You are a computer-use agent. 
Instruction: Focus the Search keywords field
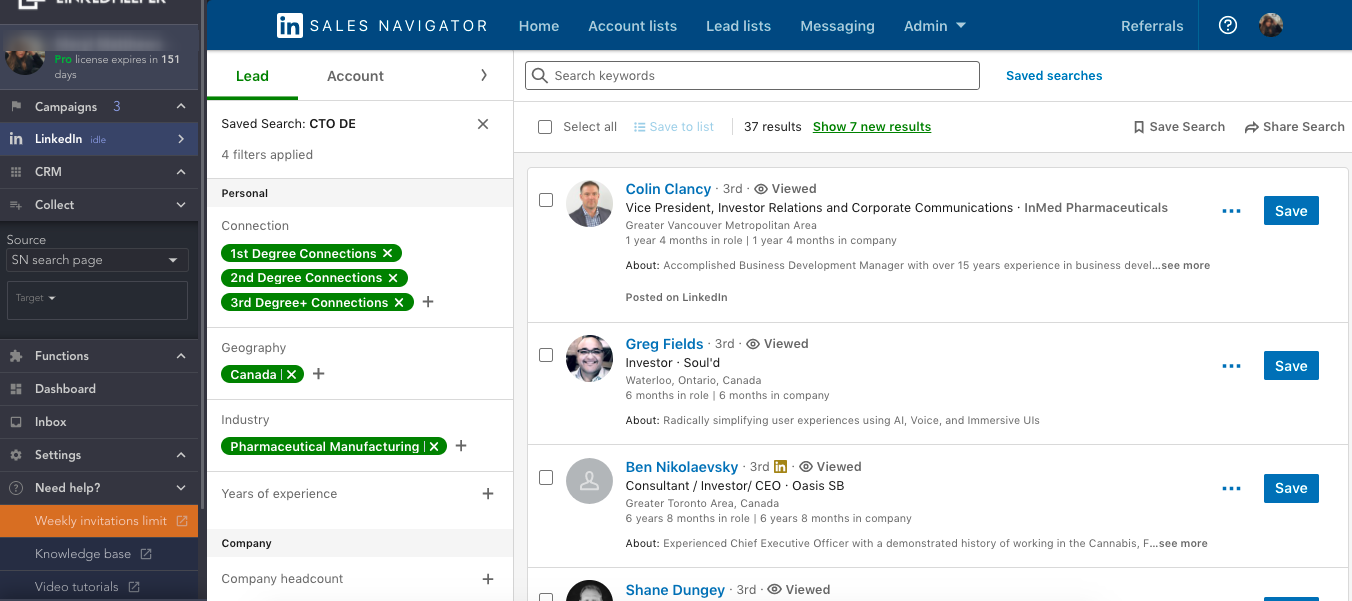[x=752, y=76]
